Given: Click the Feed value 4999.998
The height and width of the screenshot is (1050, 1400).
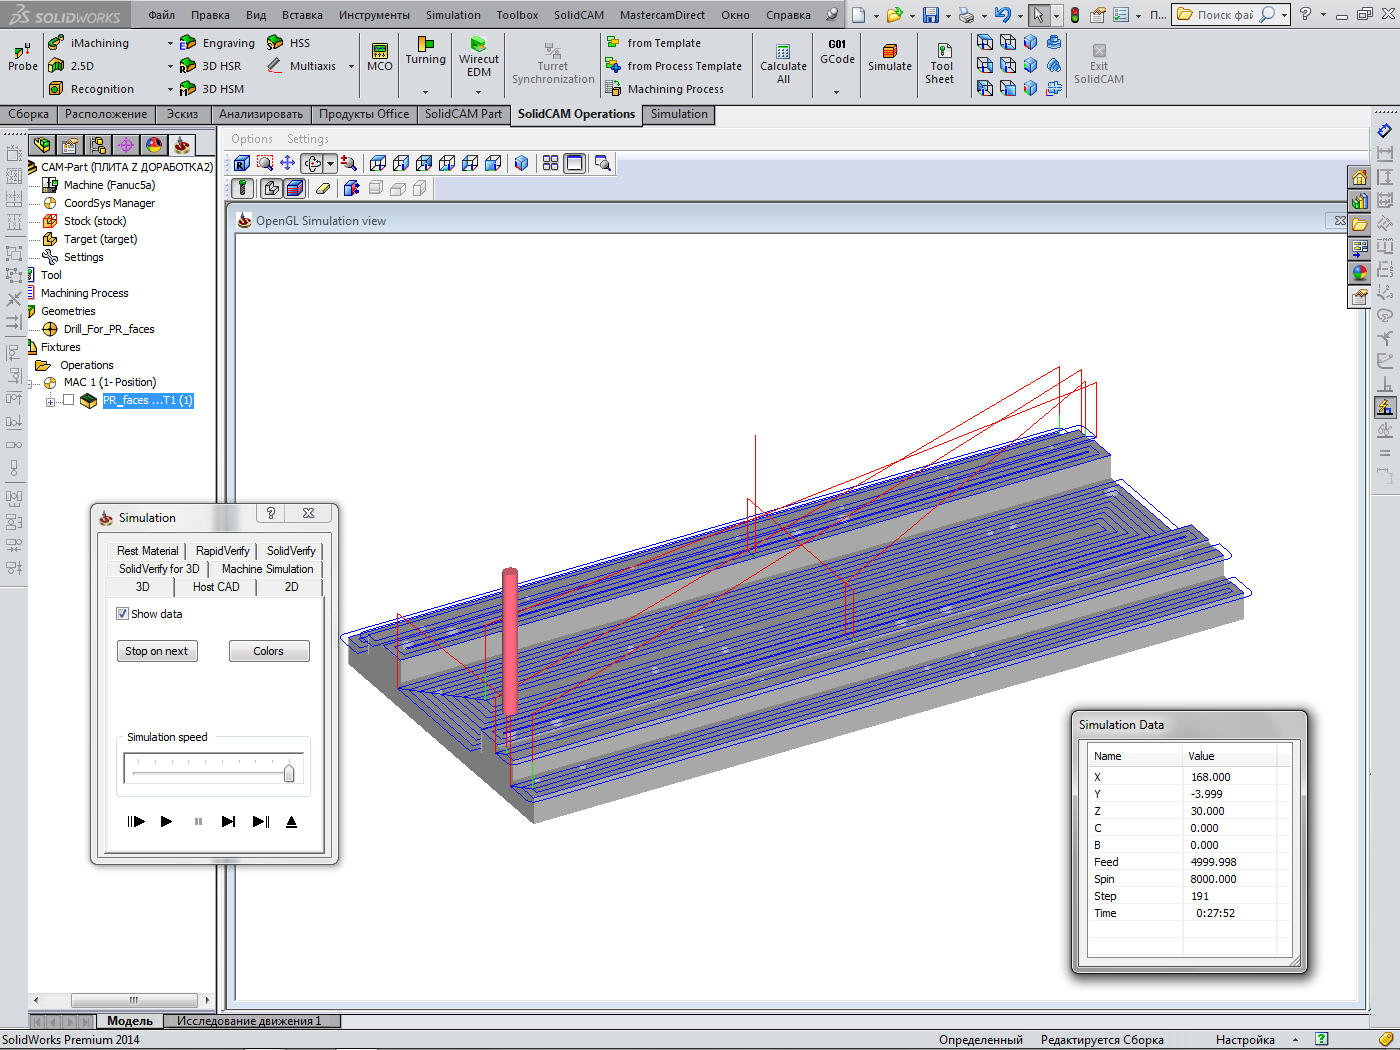Looking at the screenshot, I should click(x=1213, y=862).
